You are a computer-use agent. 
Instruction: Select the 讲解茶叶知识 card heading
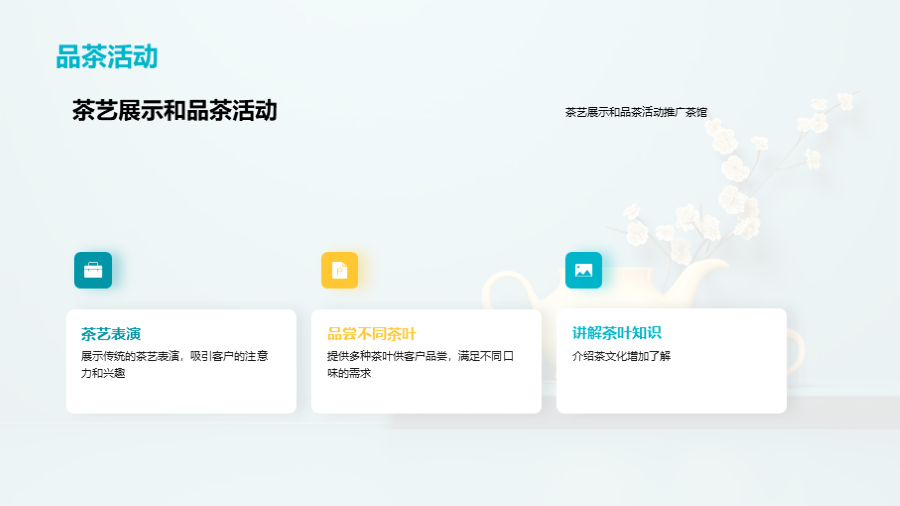616,333
